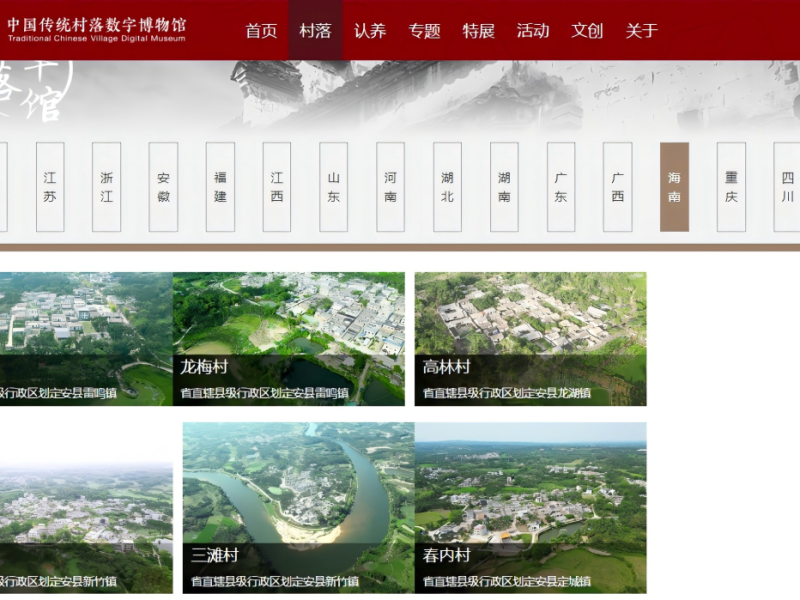800x600 pixels.
Task: Click 省直辖县级行政区划定安县龙湖镇 caption
Action: click(507, 393)
